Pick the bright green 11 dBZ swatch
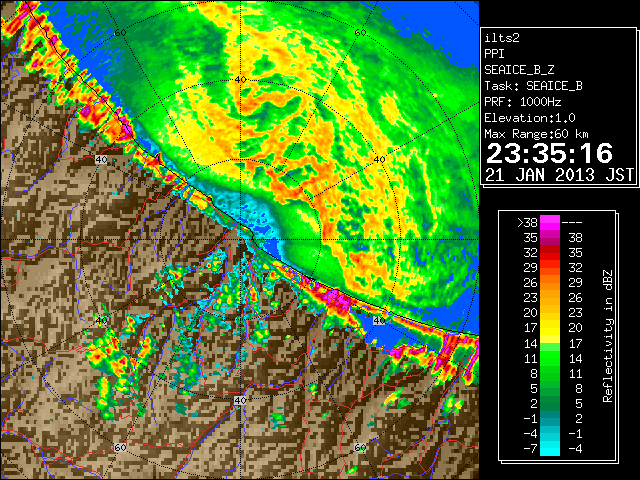 pos(550,358)
